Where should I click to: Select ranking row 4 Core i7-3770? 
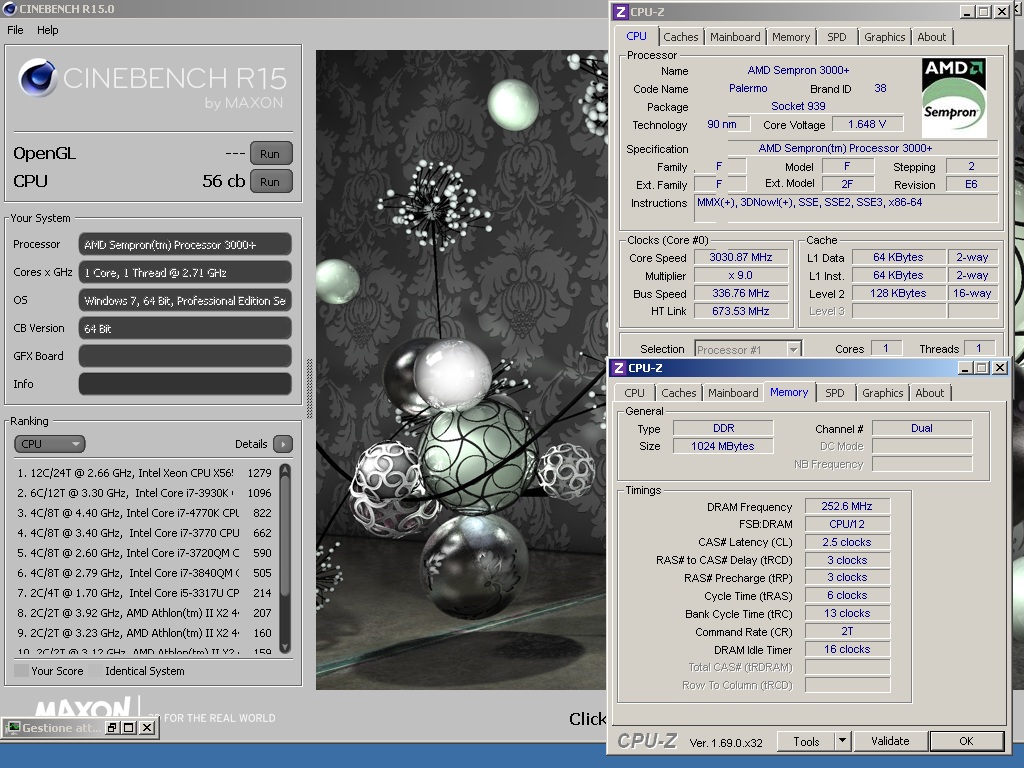pos(144,533)
